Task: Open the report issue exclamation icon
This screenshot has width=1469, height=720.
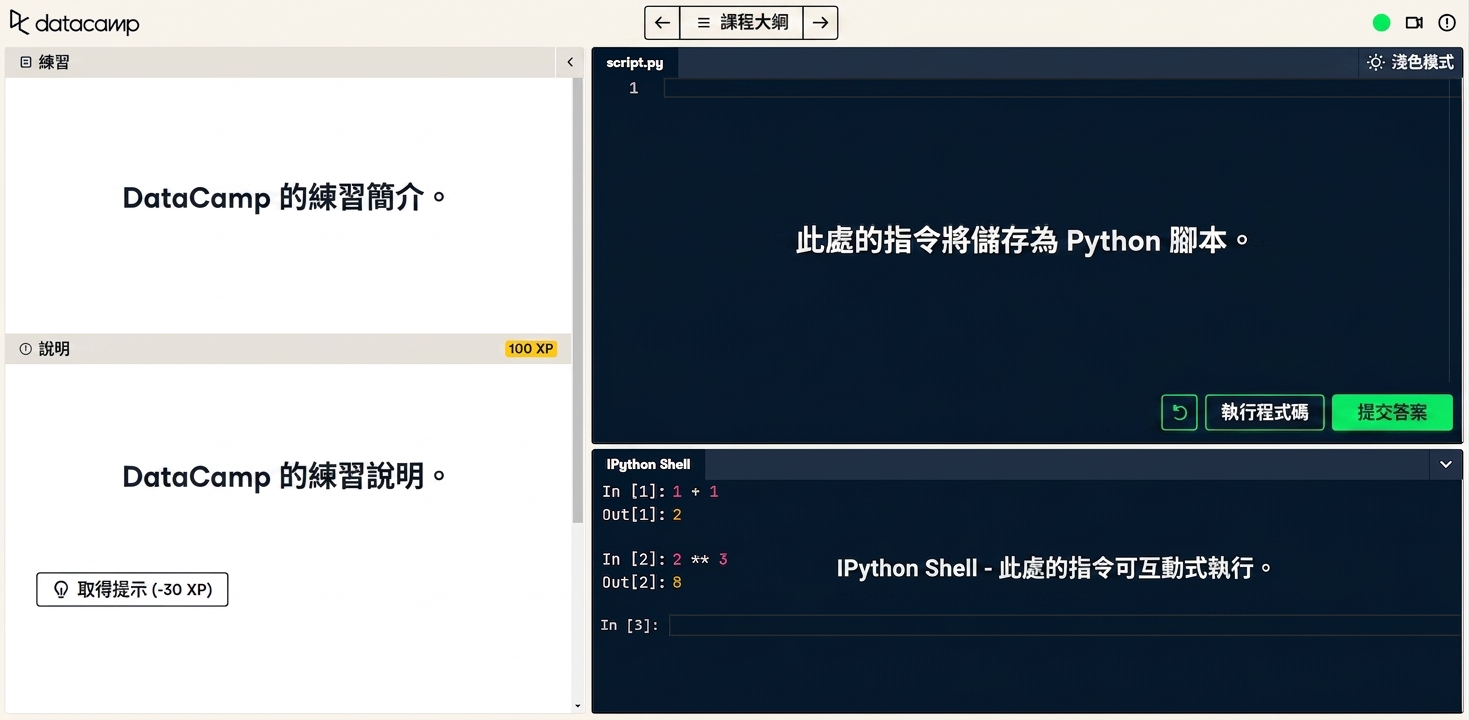Action: coord(1446,22)
